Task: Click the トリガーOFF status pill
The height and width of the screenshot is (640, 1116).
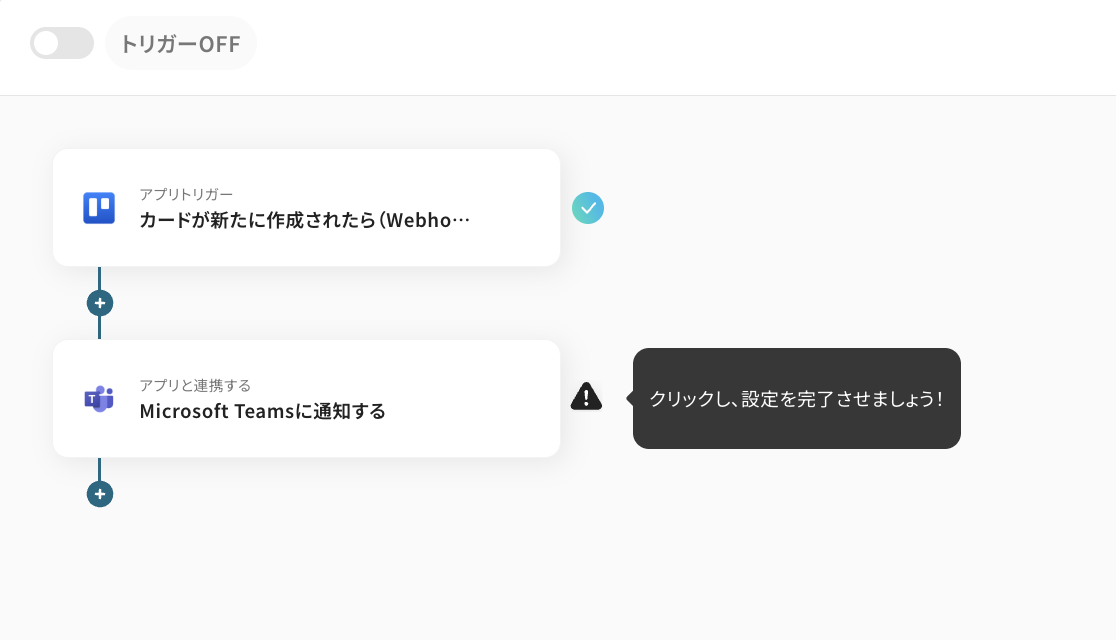Action: tap(181, 43)
